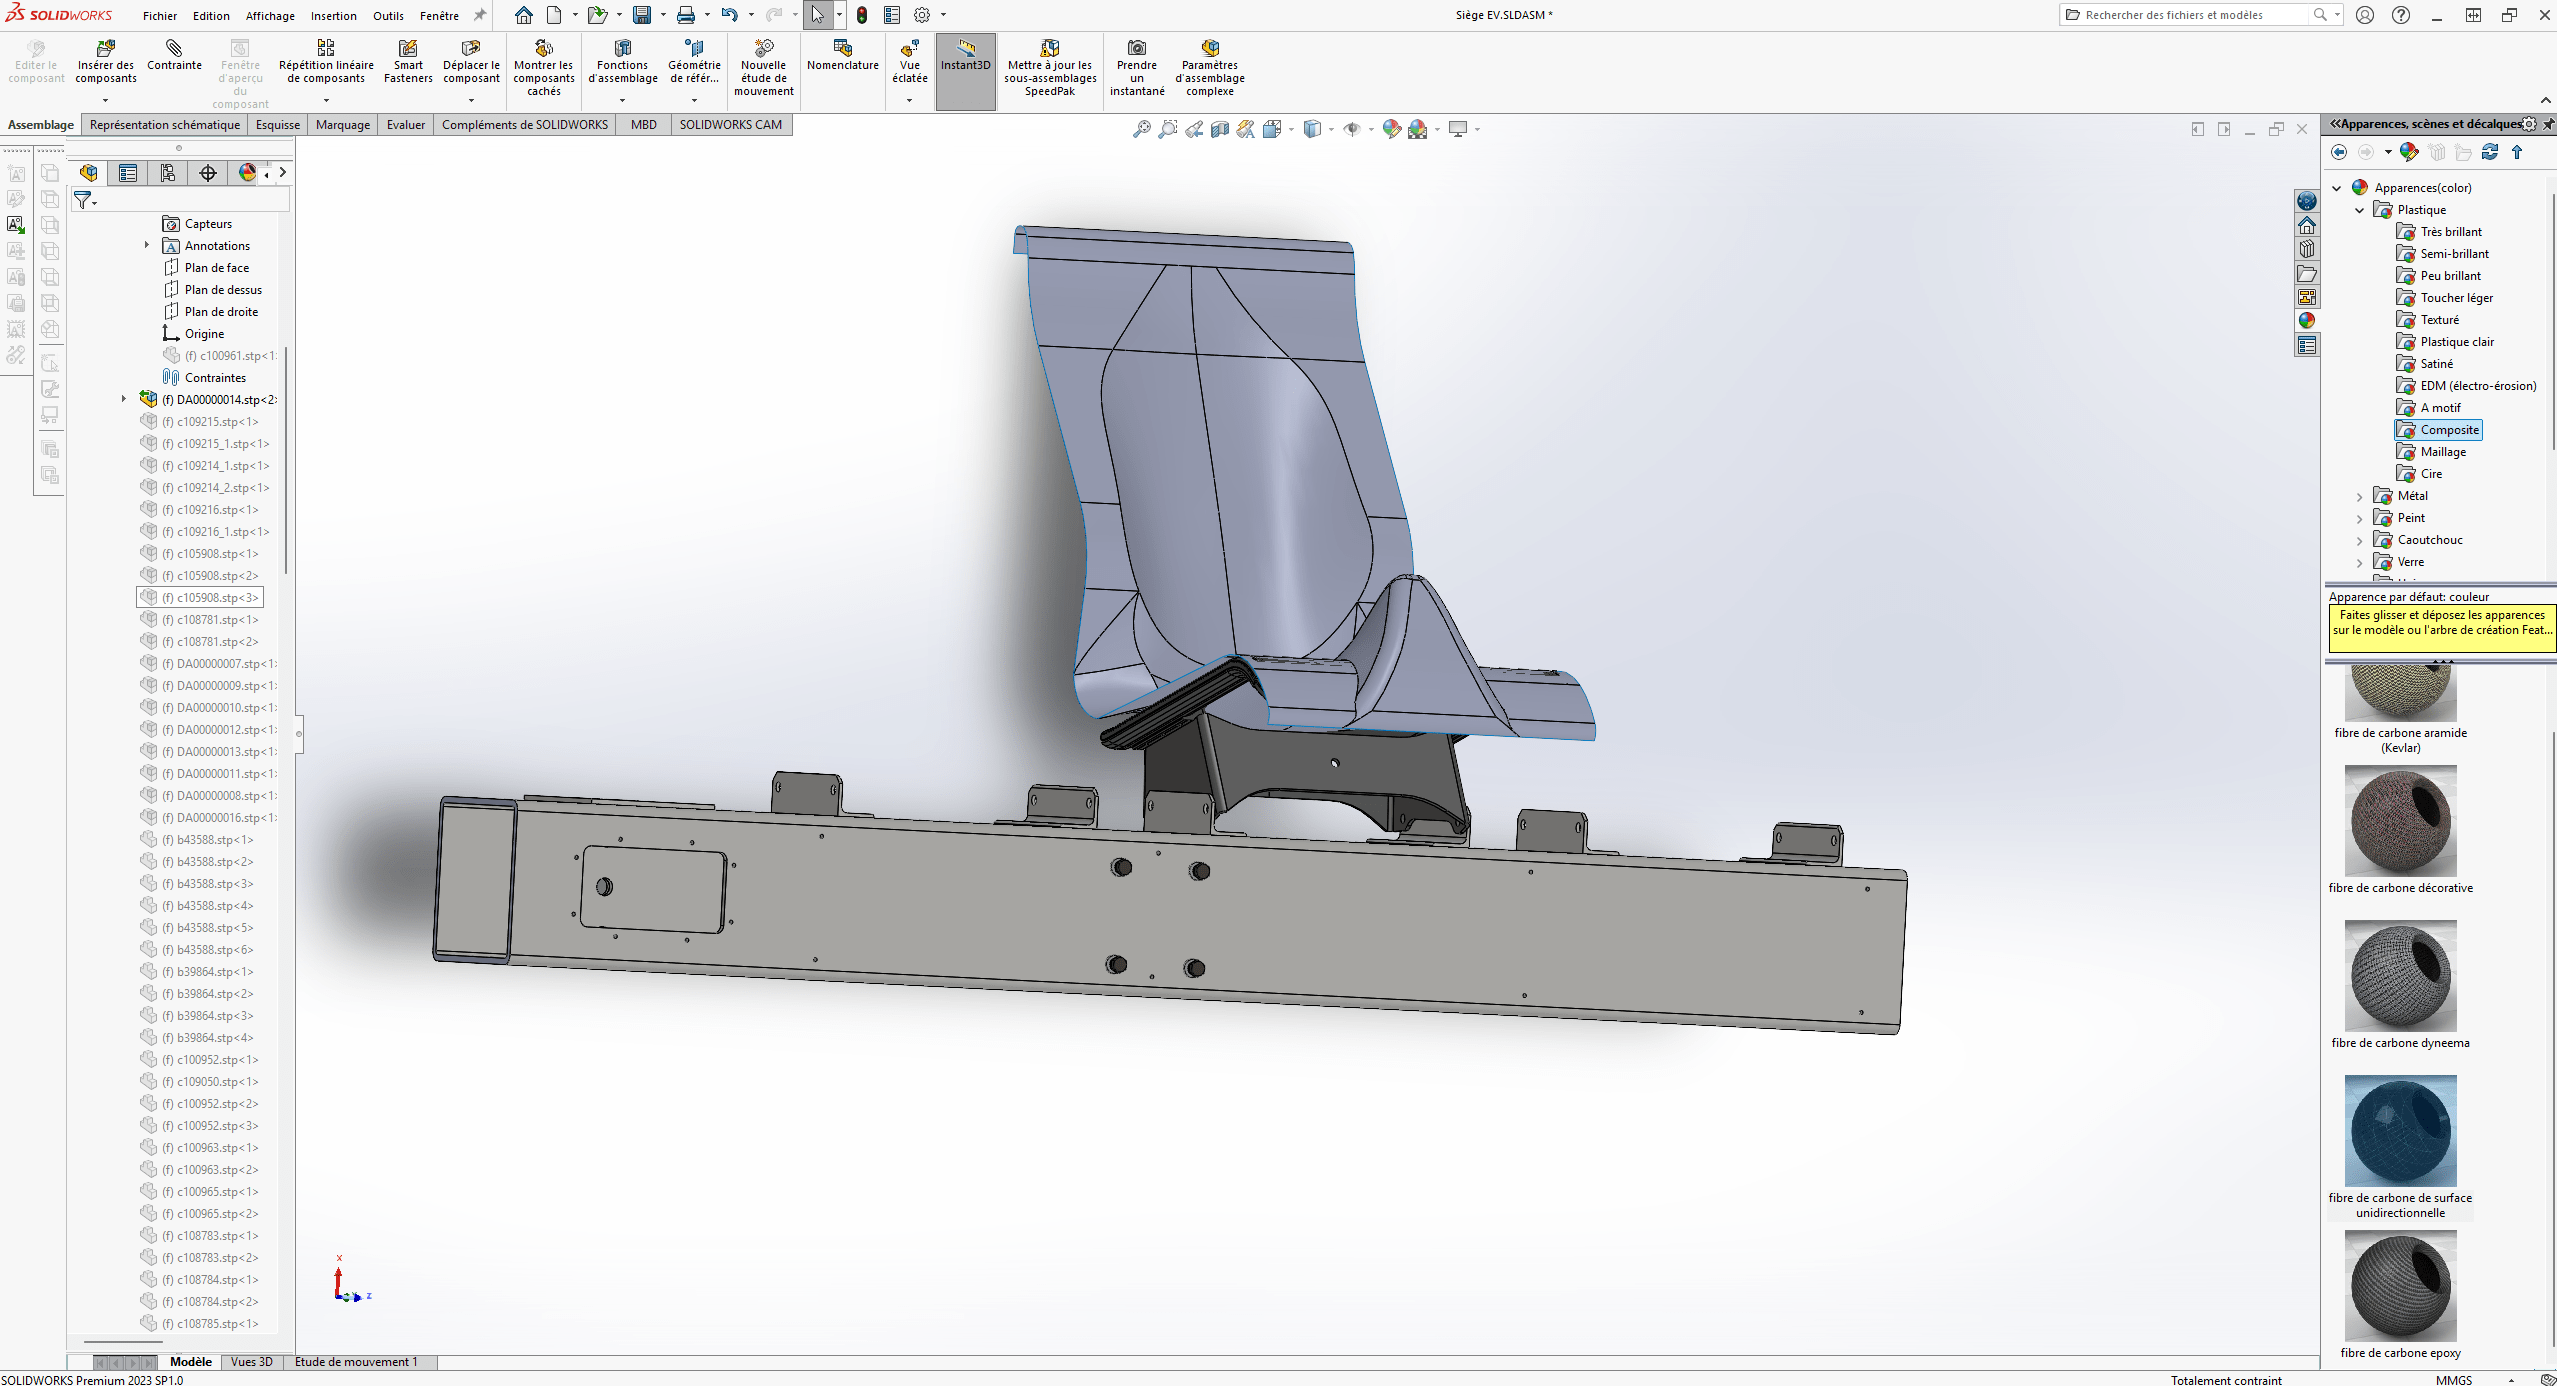
Task: Open FeatureManager design tree tab icon
Action: 88,173
